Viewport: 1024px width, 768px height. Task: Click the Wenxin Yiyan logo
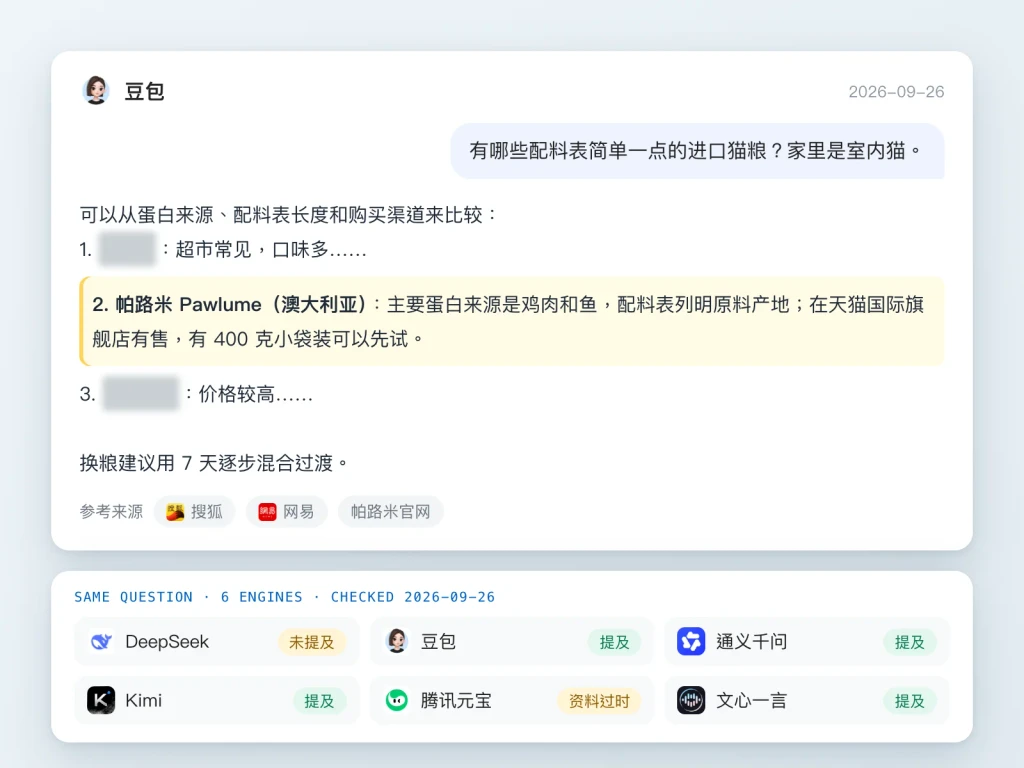691,701
